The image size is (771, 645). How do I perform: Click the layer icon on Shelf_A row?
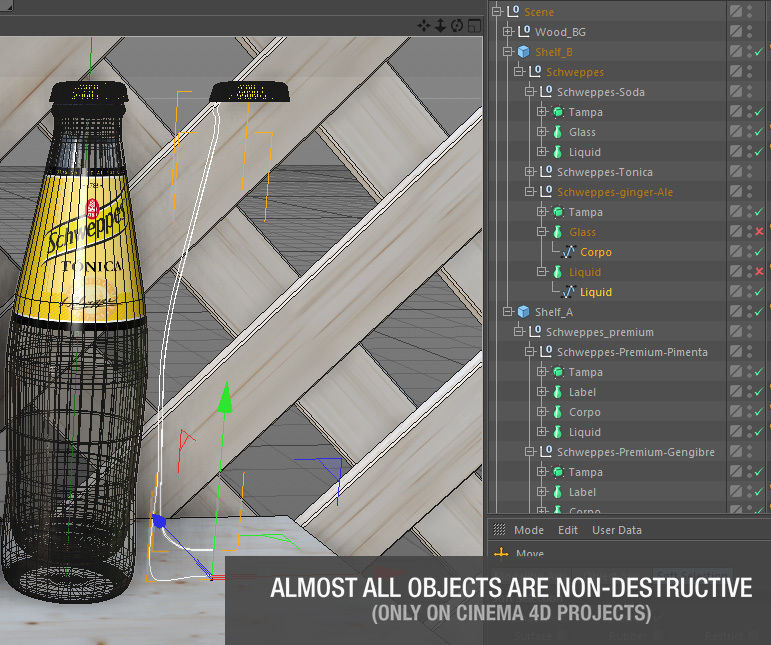pyautogui.click(x=736, y=312)
